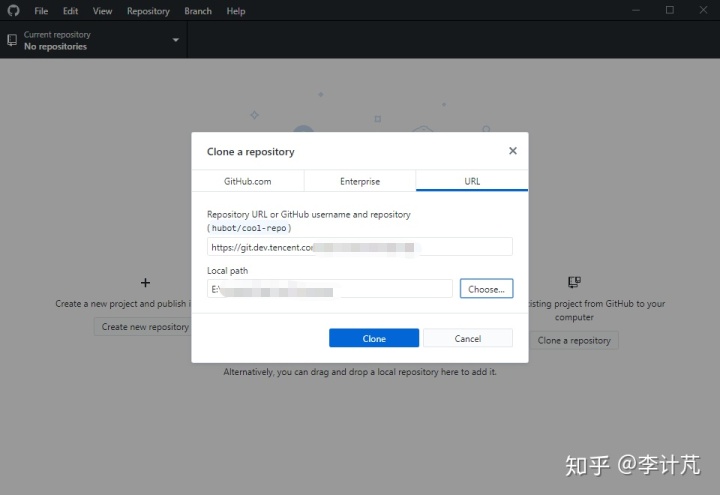Screen dimensions: 720x495
Task: Open the View menu
Action: coord(102,11)
